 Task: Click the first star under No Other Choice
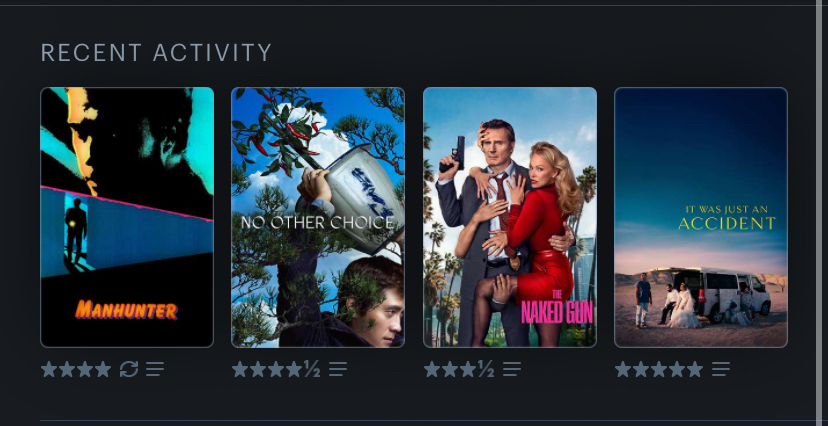point(240,369)
